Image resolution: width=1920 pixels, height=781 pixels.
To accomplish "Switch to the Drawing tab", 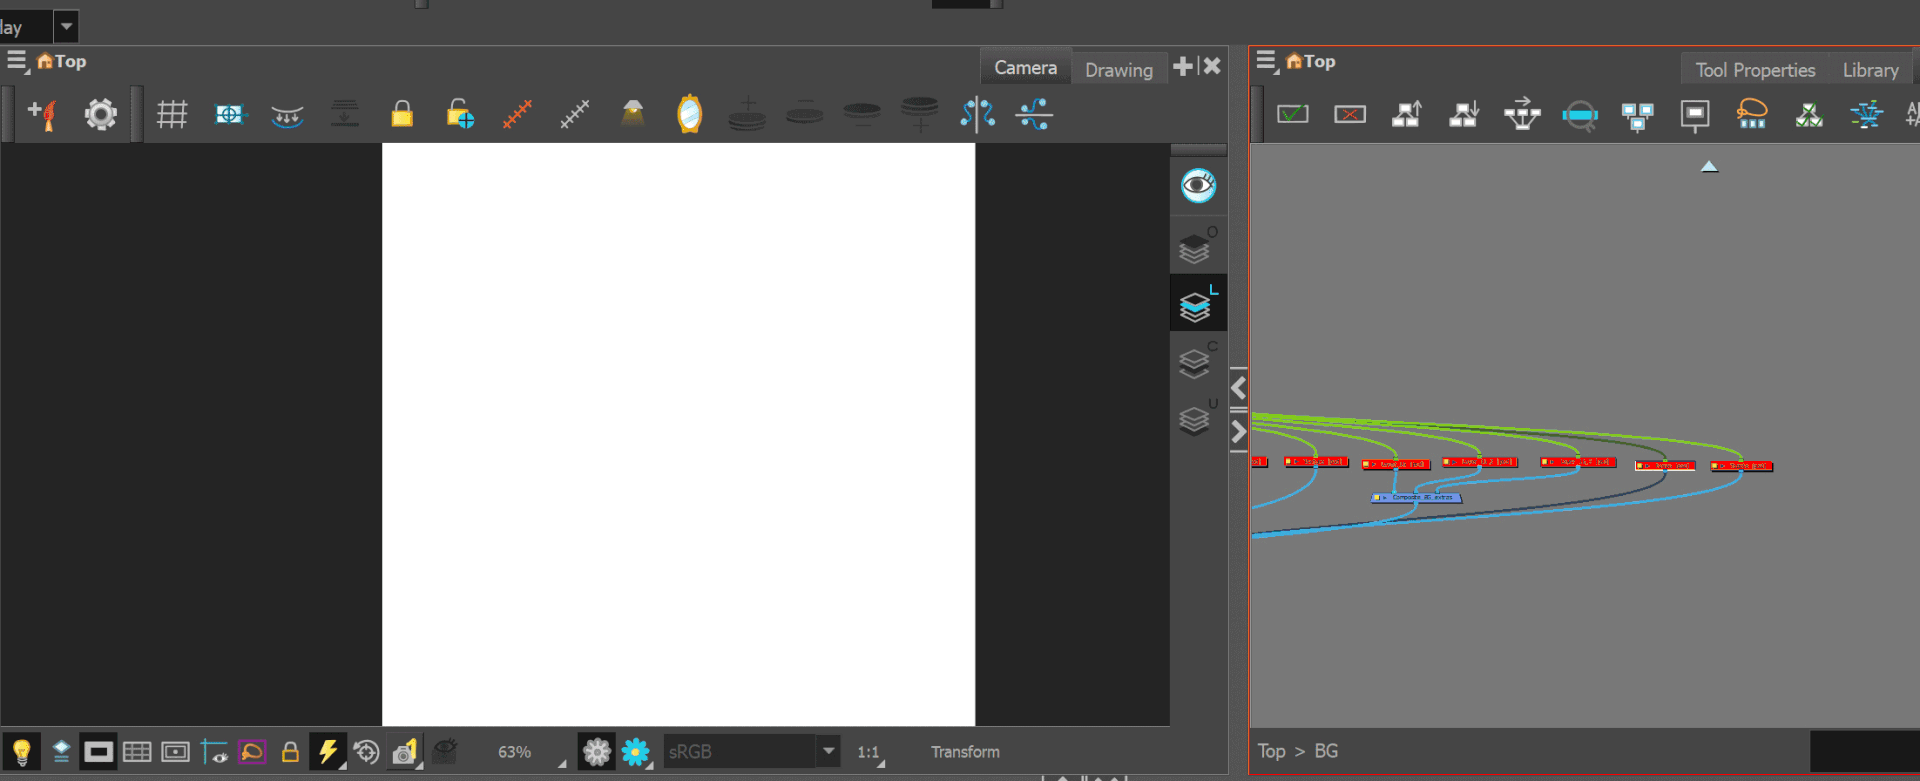I will tap(1119, 70).
